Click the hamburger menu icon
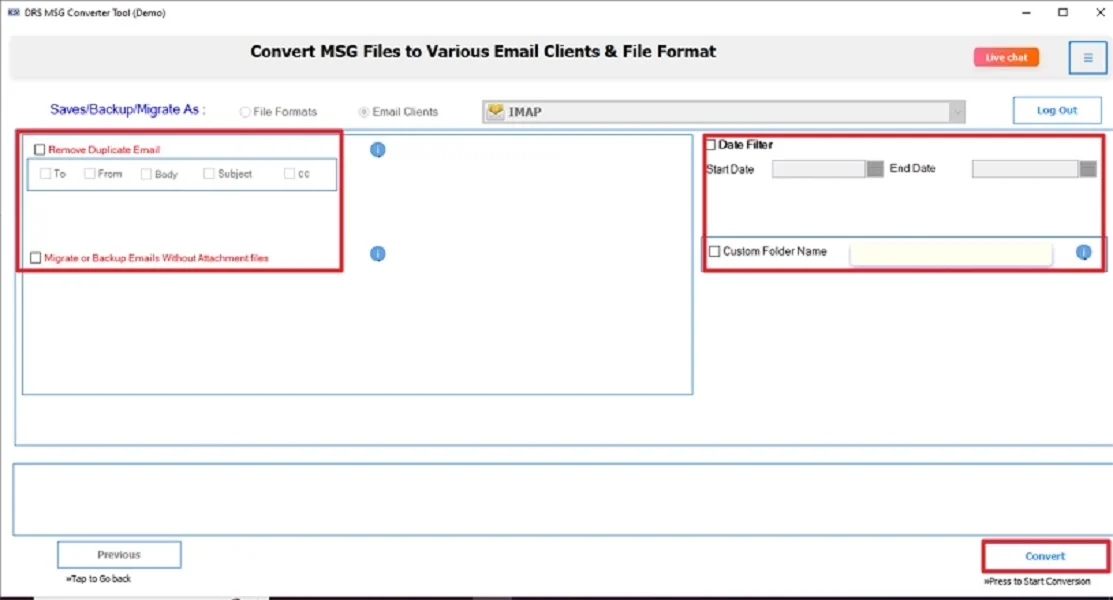Screen dimensions: 1113x600 pyautogui.click(x=1087, y=58)
